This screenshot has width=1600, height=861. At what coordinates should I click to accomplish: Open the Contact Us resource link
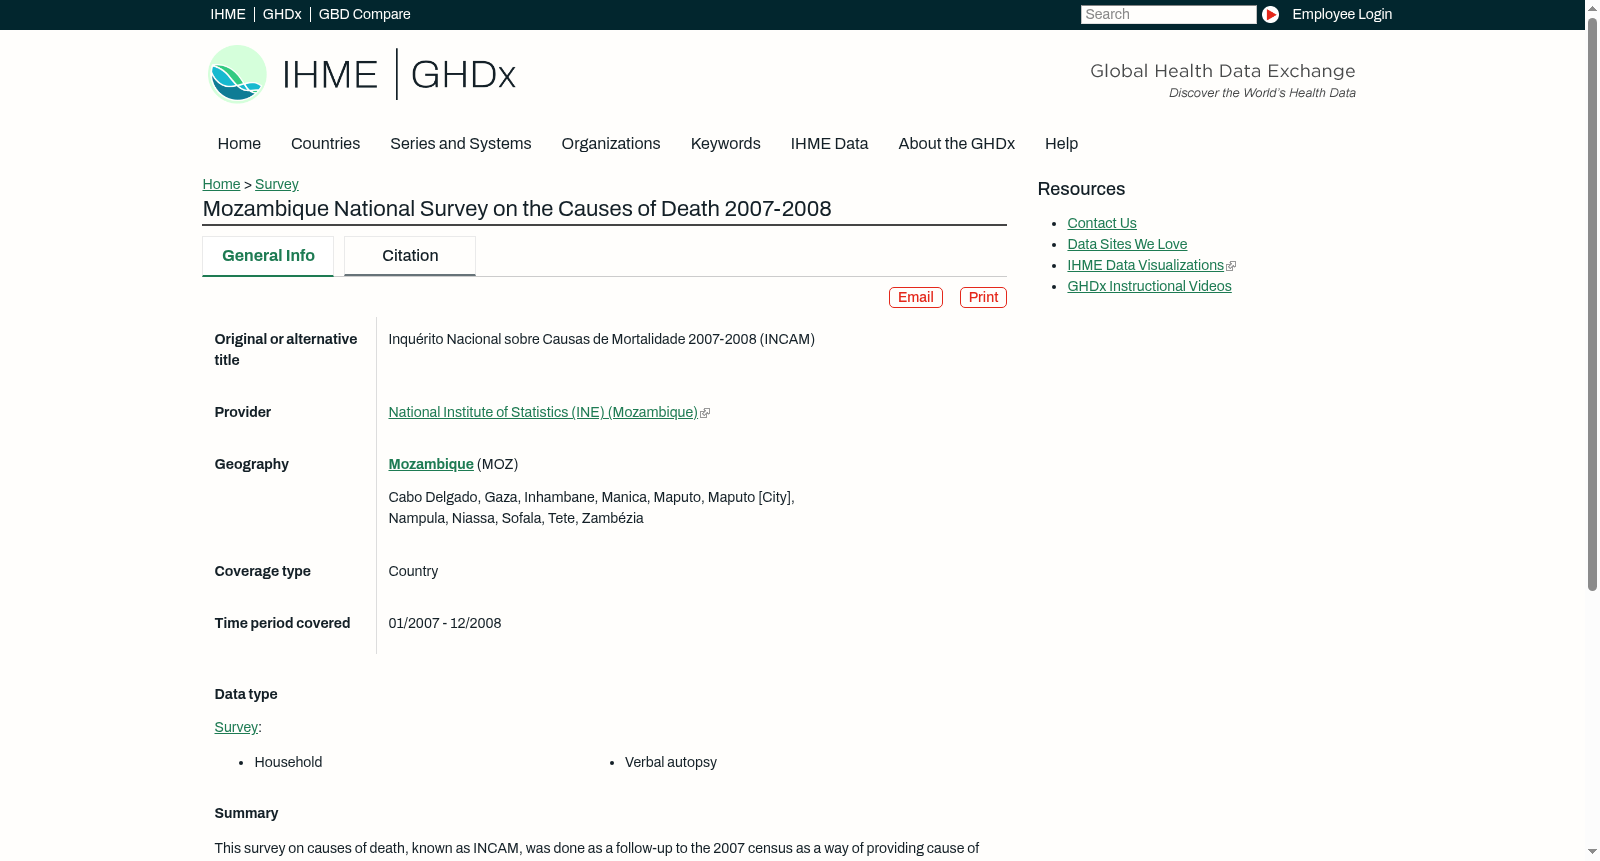1101,224
